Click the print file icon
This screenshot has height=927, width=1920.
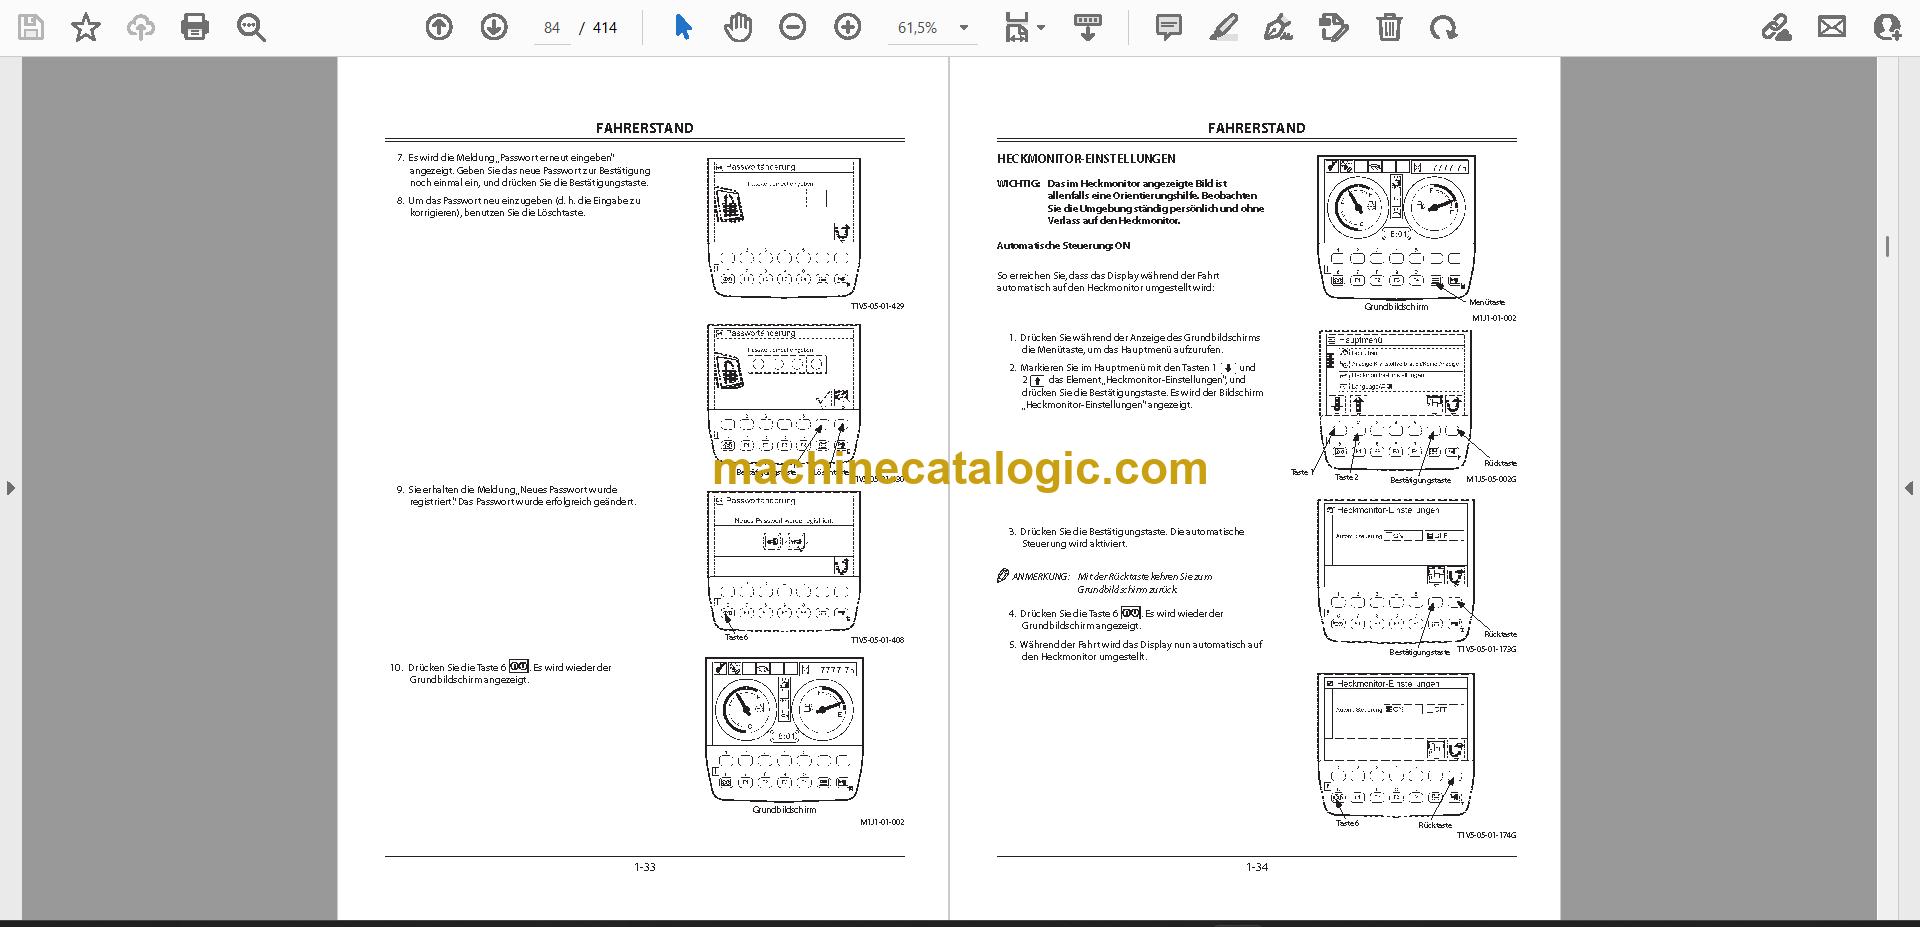click(195, 27)
